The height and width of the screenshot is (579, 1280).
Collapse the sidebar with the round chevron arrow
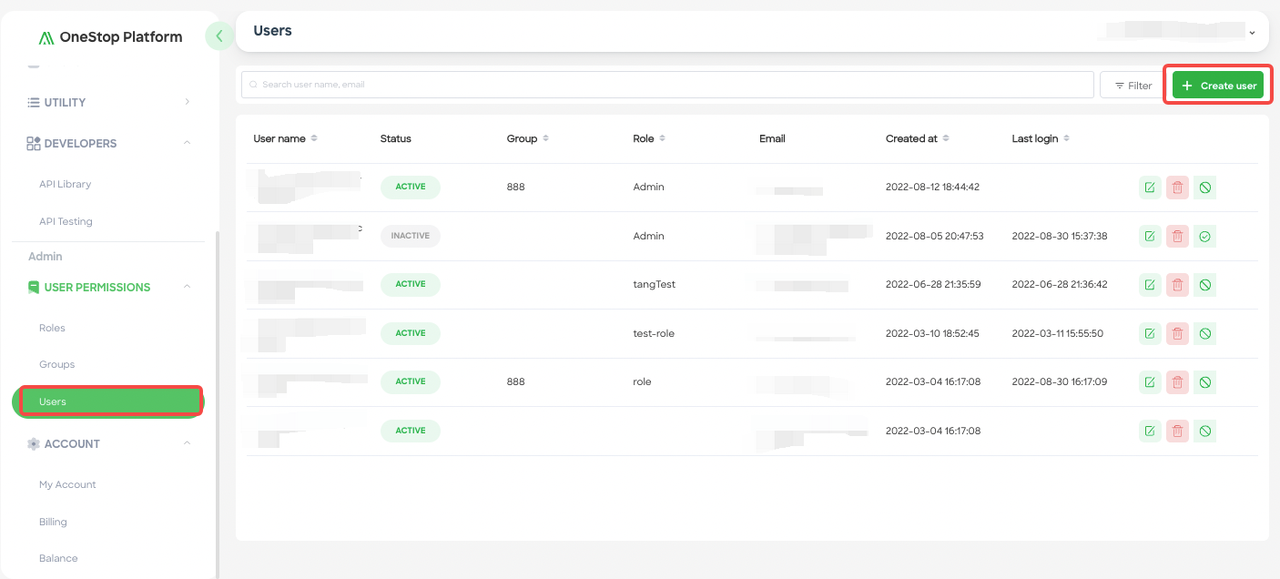[219, 35]
